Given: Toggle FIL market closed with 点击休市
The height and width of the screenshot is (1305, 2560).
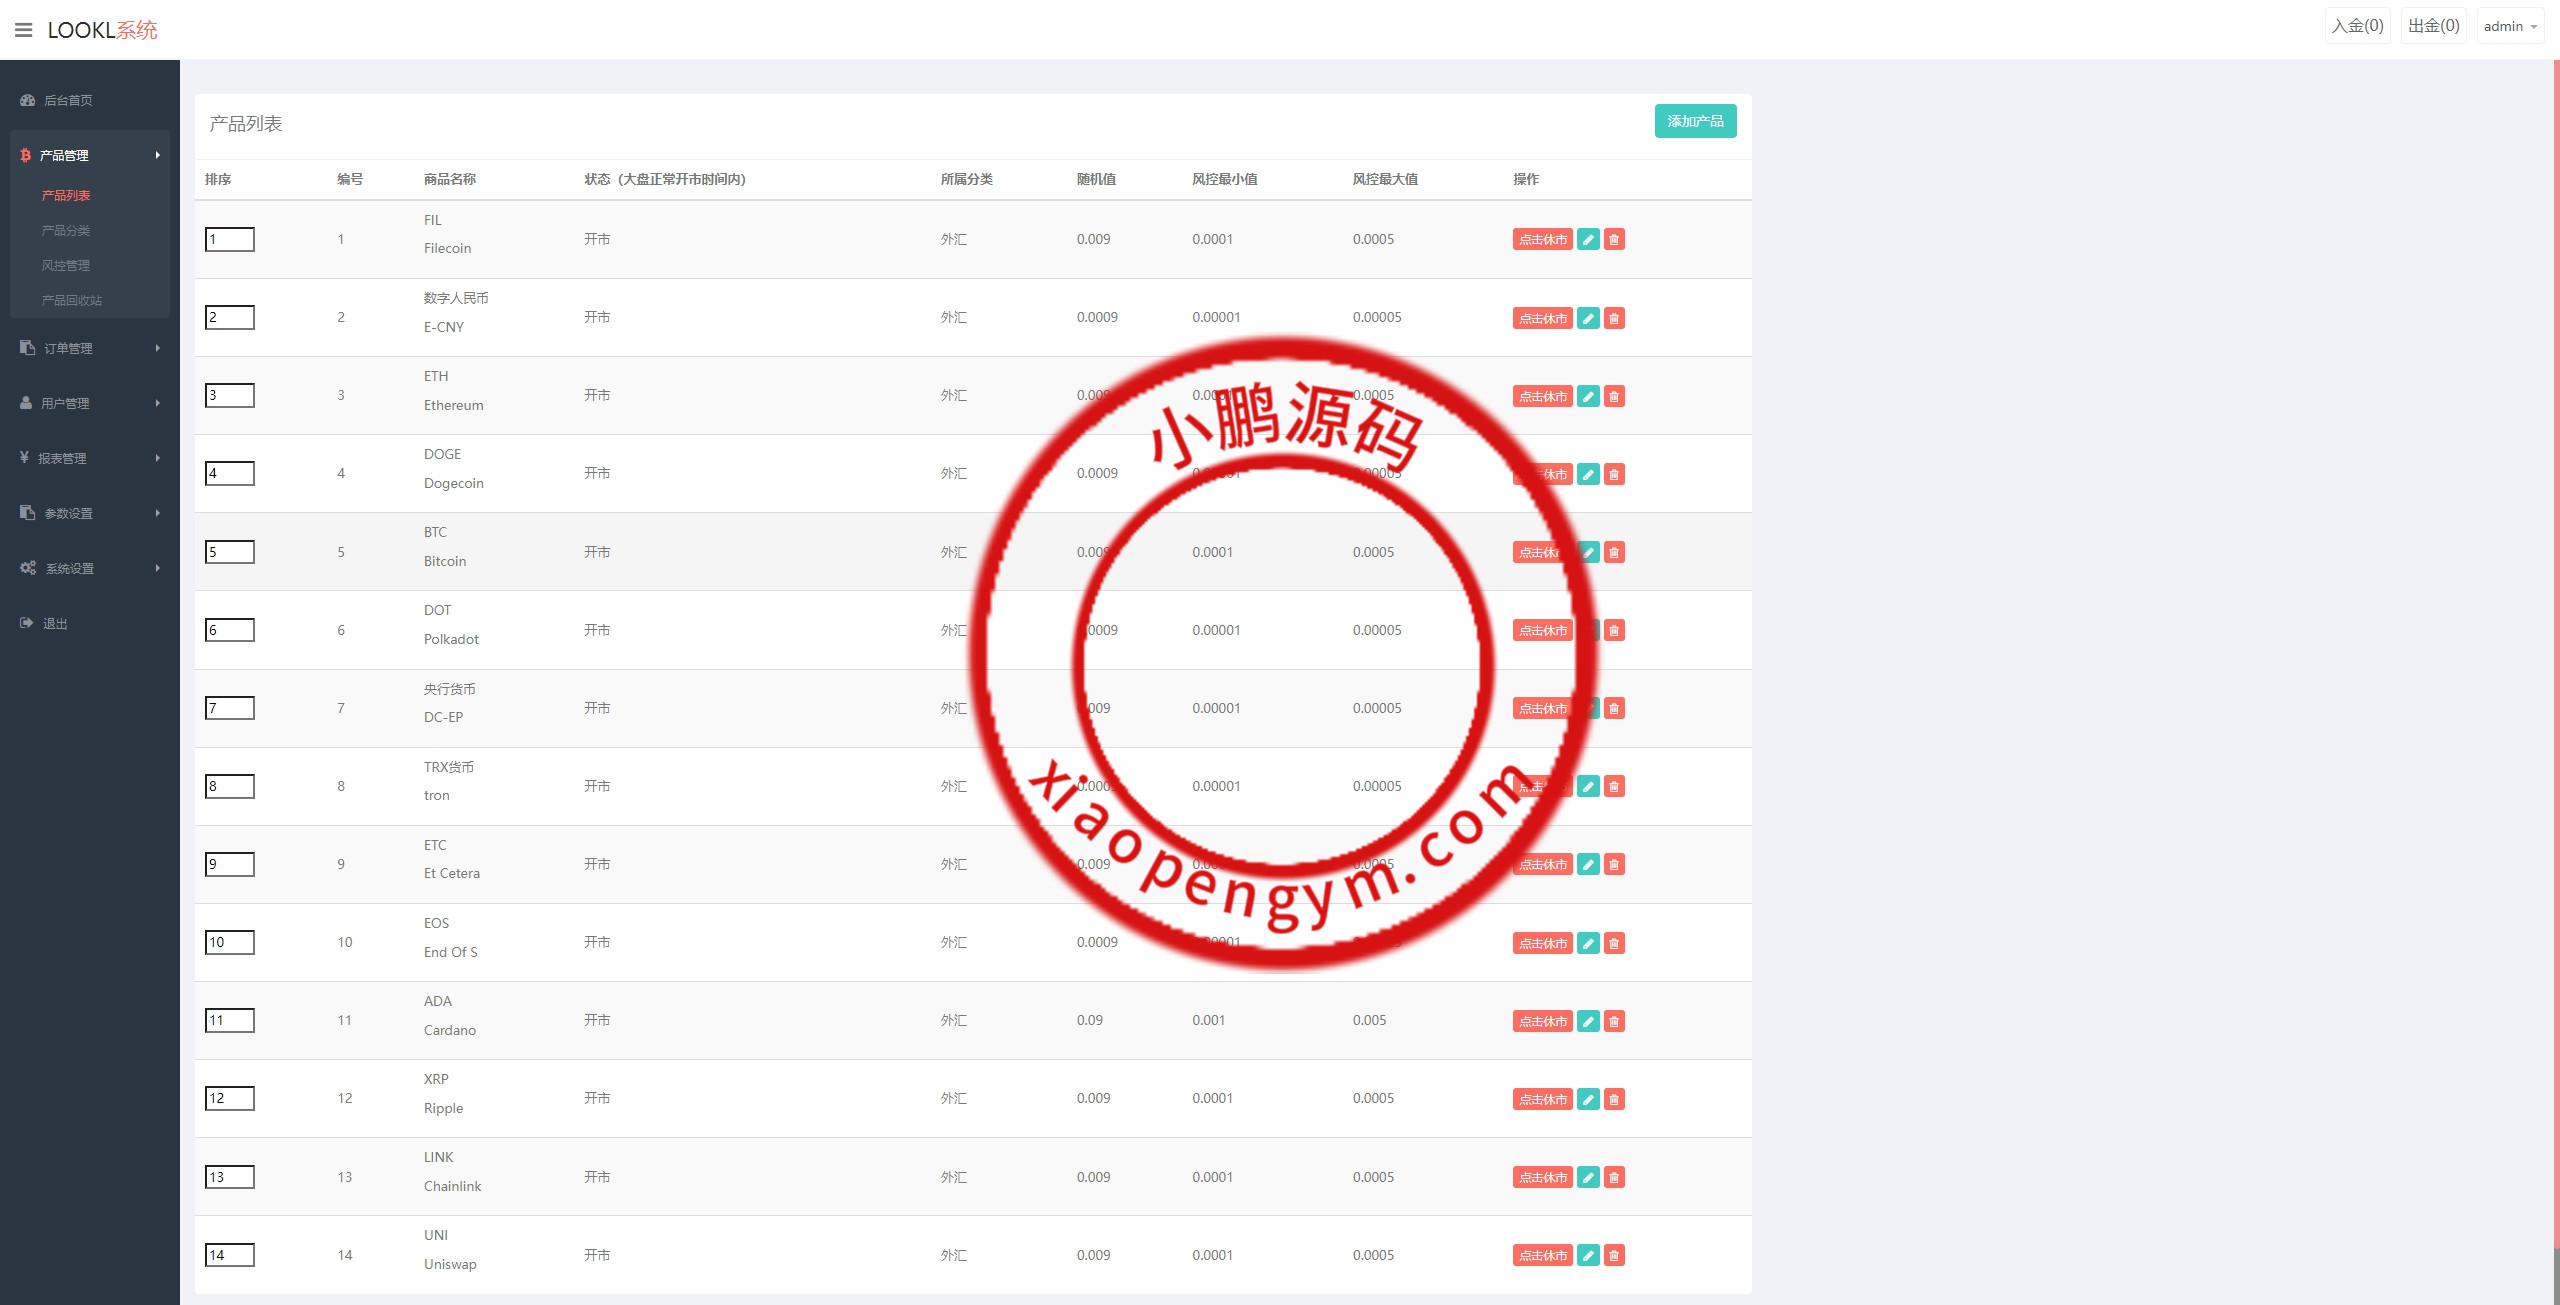Looking at the screenshot, I should [1542, 240].
